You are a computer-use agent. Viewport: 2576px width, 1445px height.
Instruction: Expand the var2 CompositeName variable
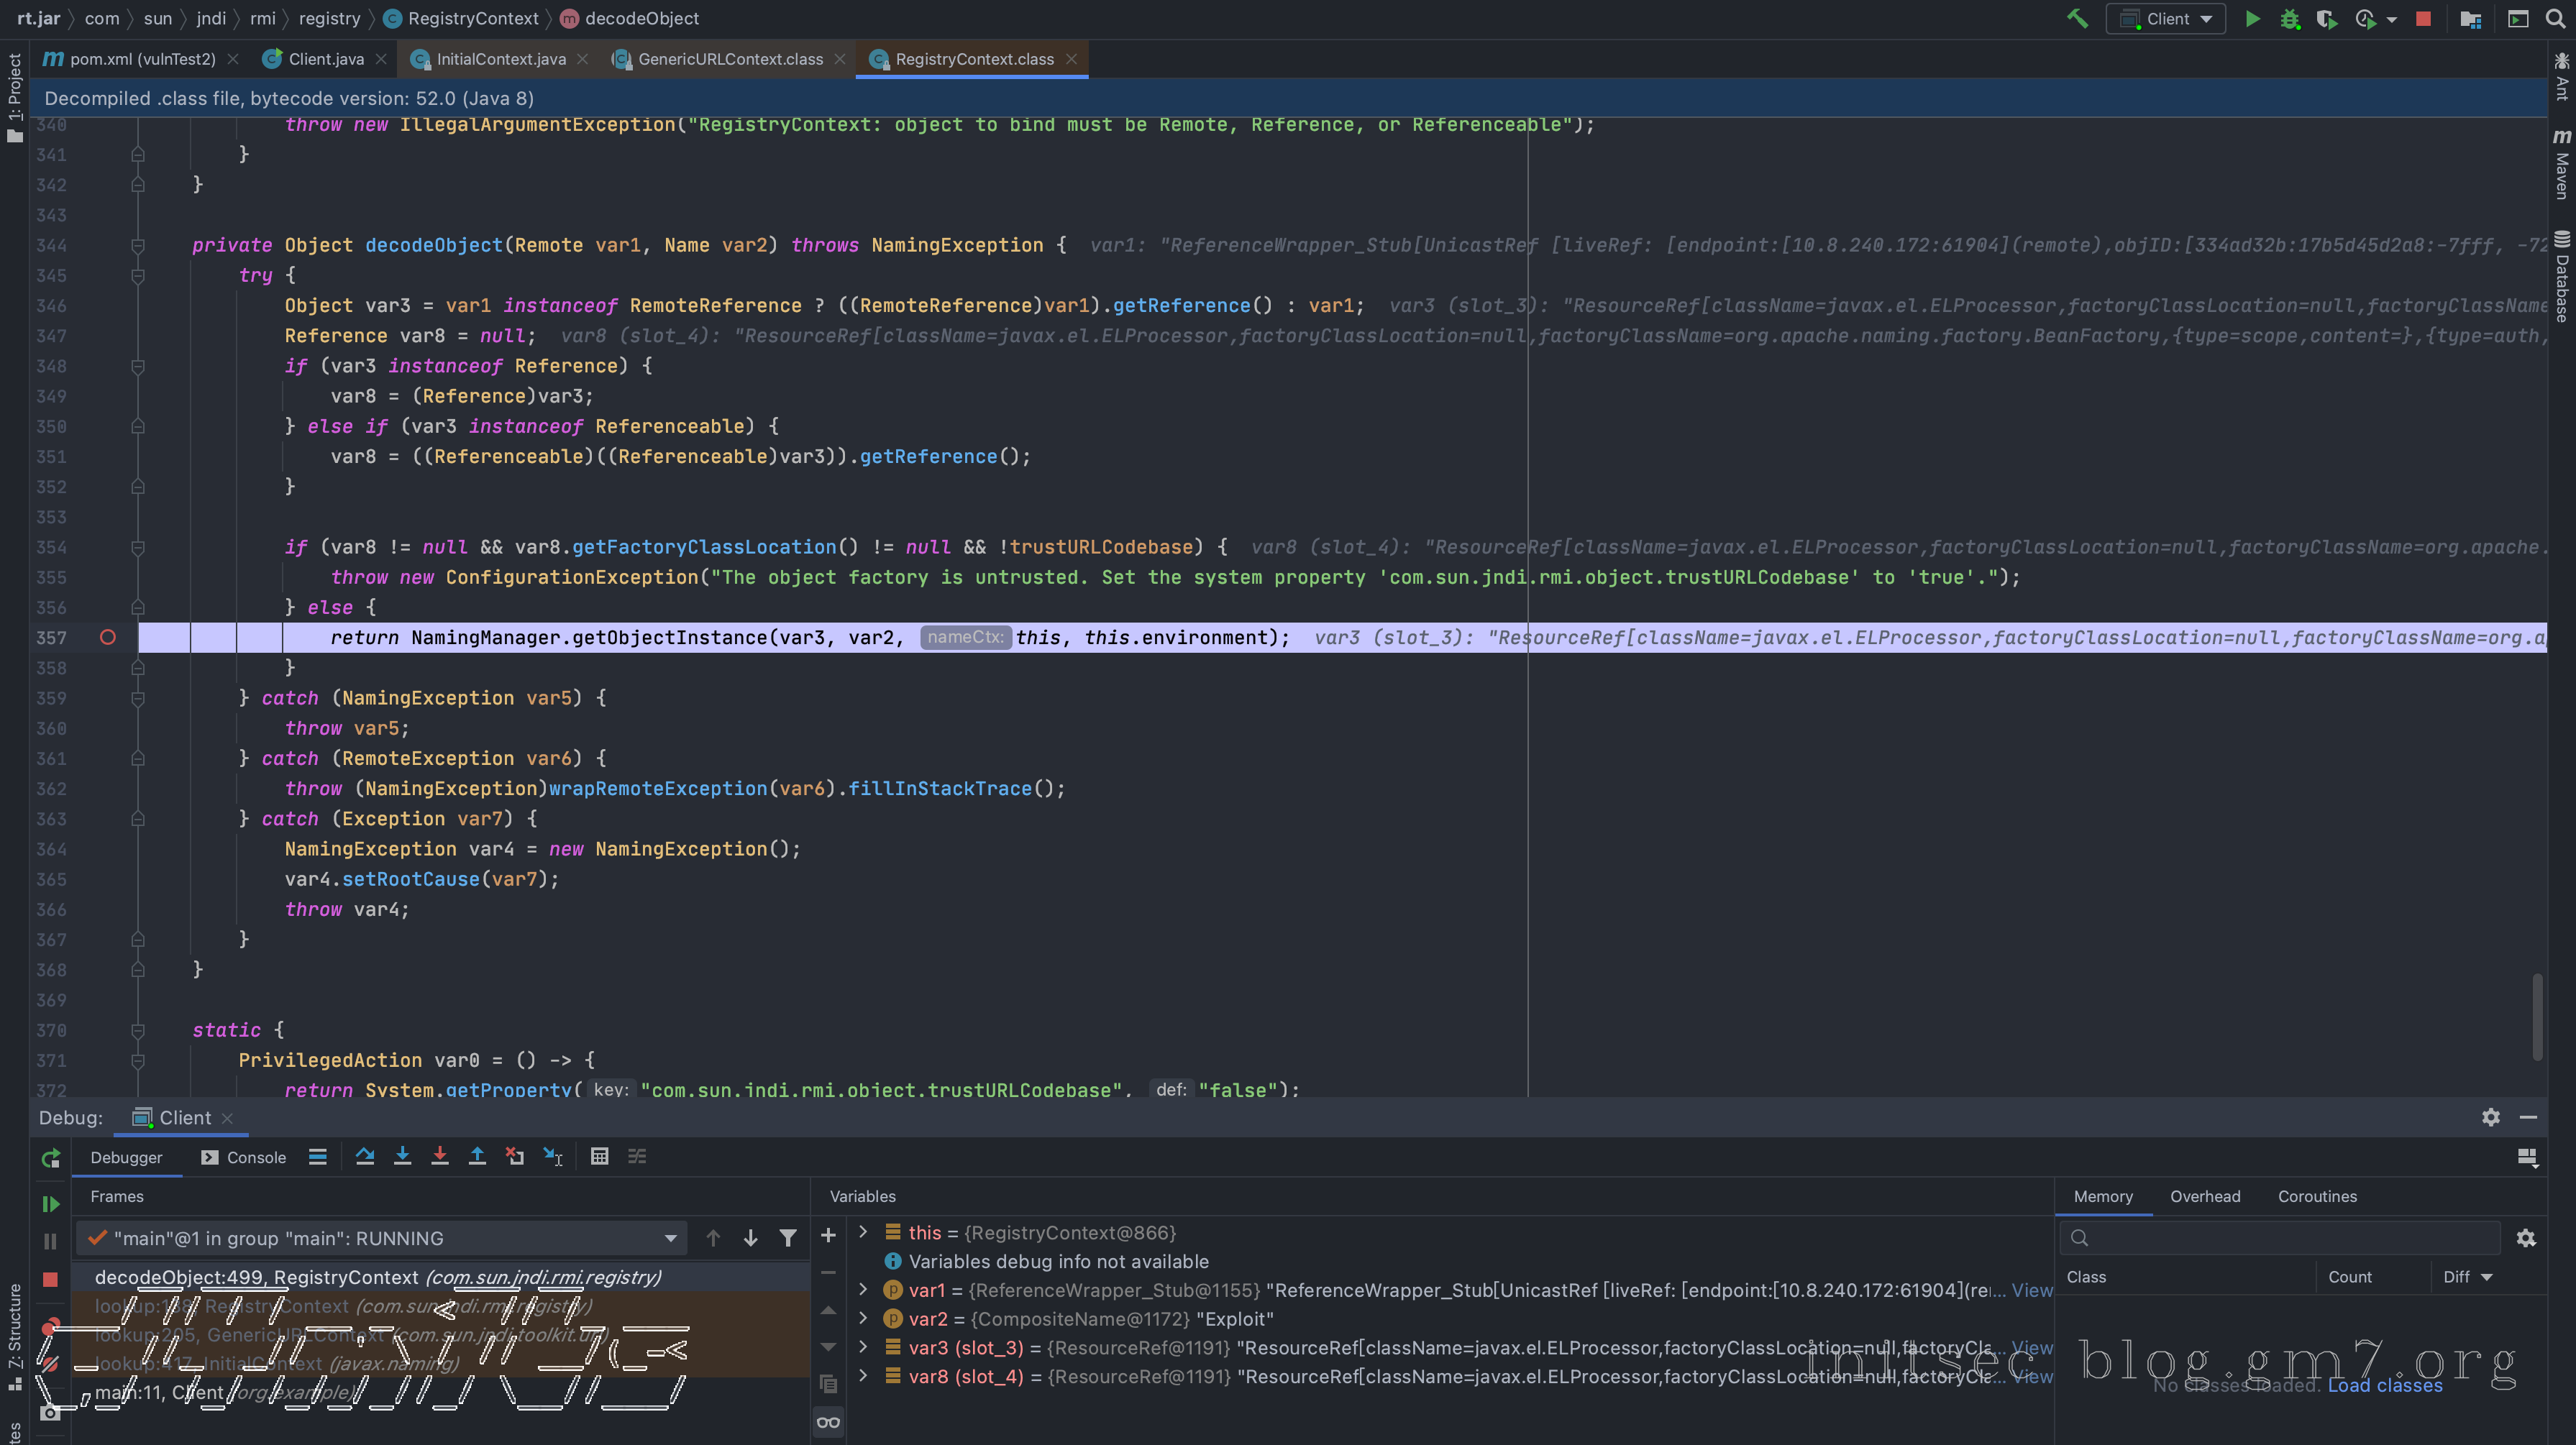click(x=864, y=1319)
